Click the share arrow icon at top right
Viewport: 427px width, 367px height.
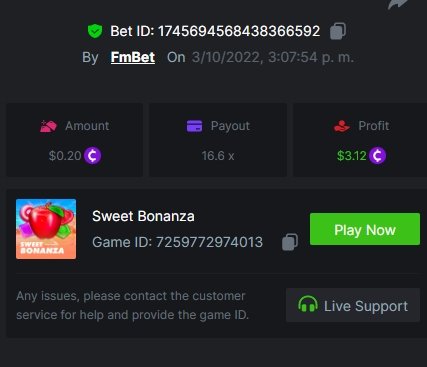point(398,4)
